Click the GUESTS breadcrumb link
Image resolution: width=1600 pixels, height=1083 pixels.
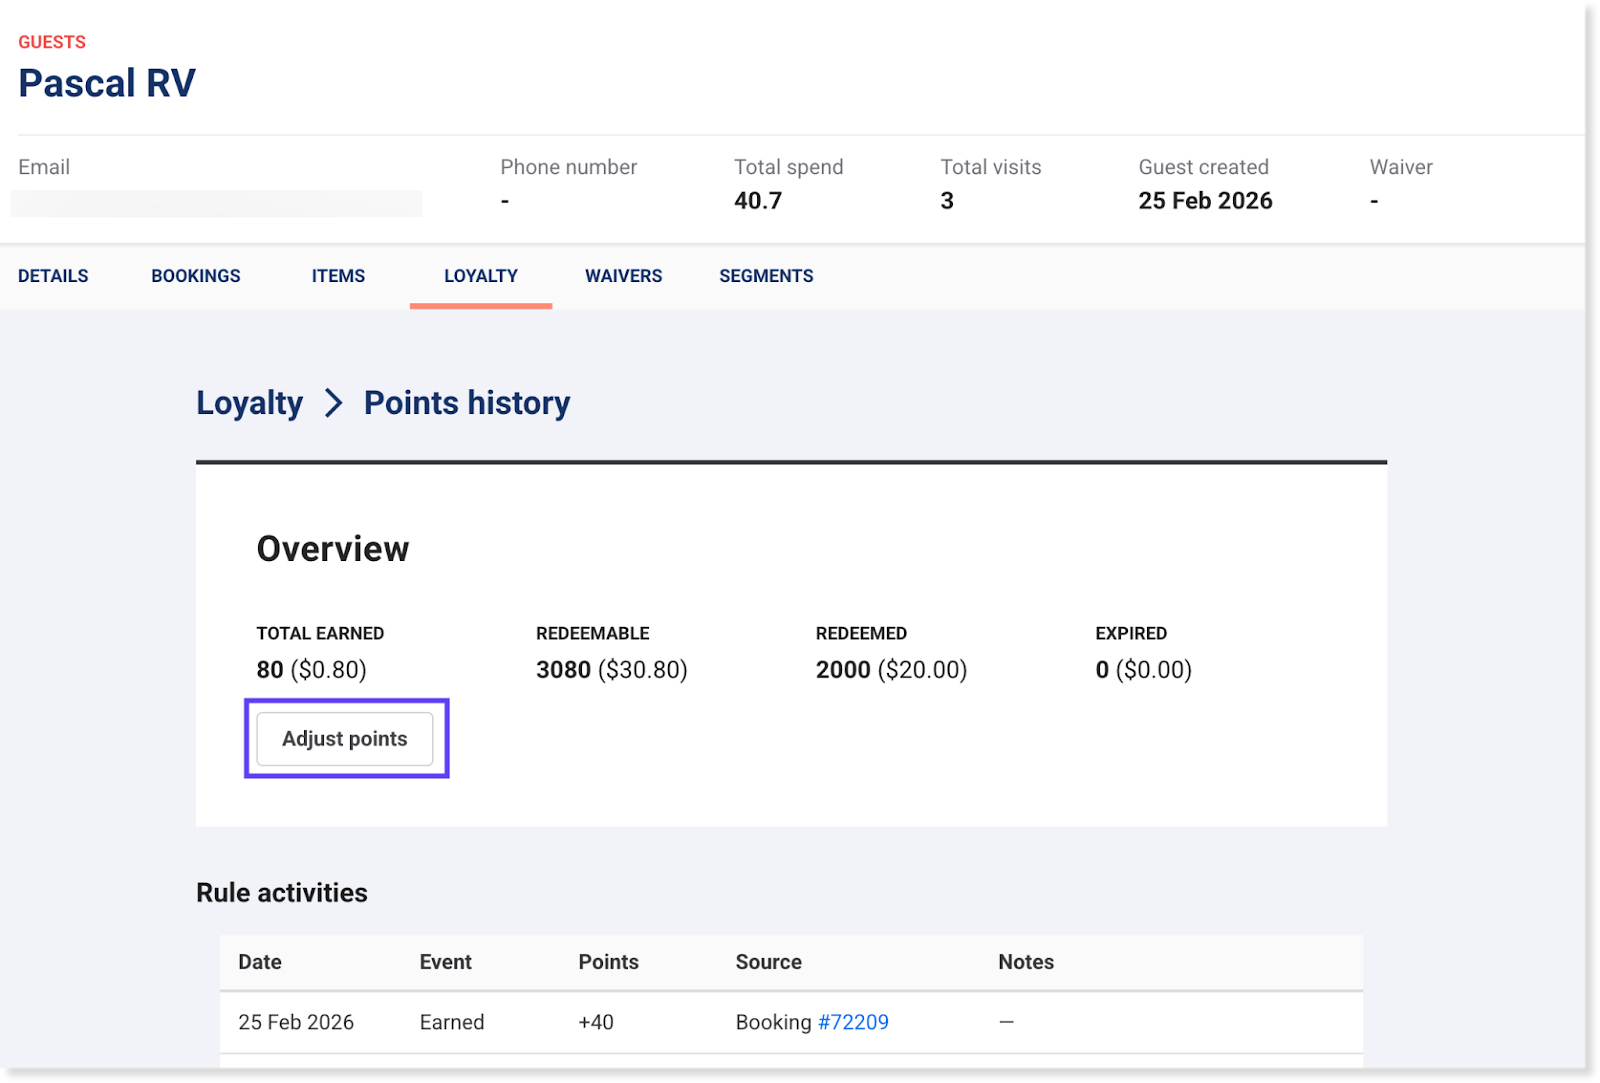(x=52, y=42)
